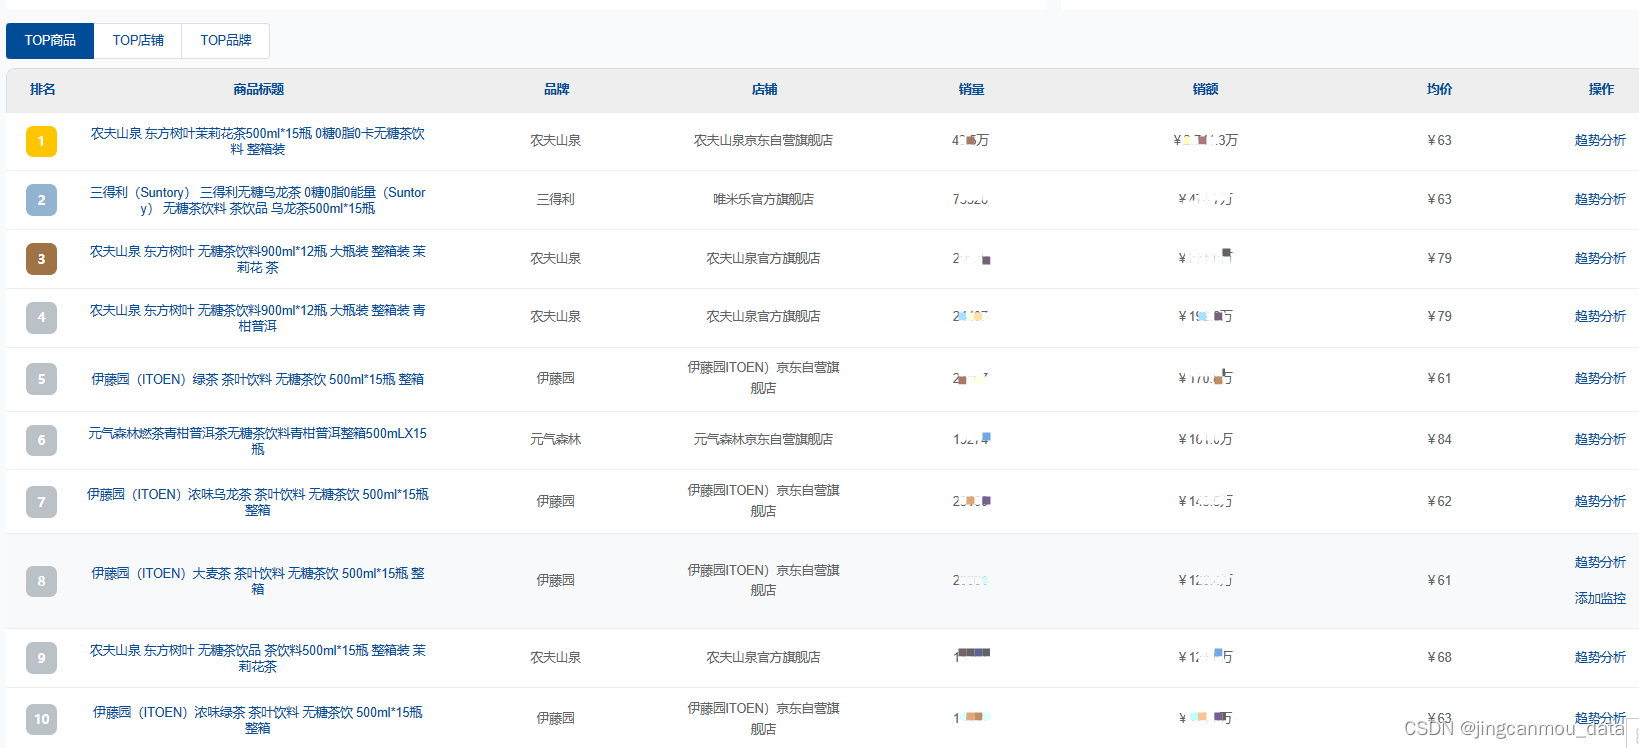1639x748 pixels.
Task: Click the 商品标题 column header
Action: click(258, 90)
